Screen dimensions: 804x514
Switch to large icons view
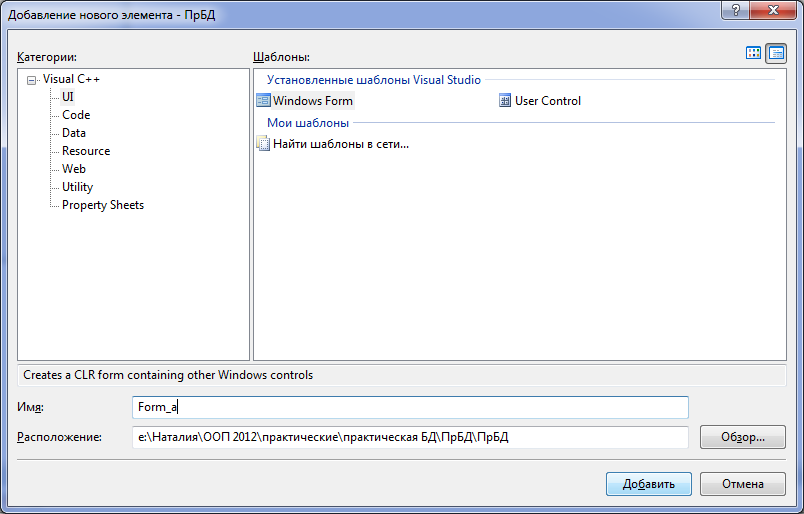753,53
